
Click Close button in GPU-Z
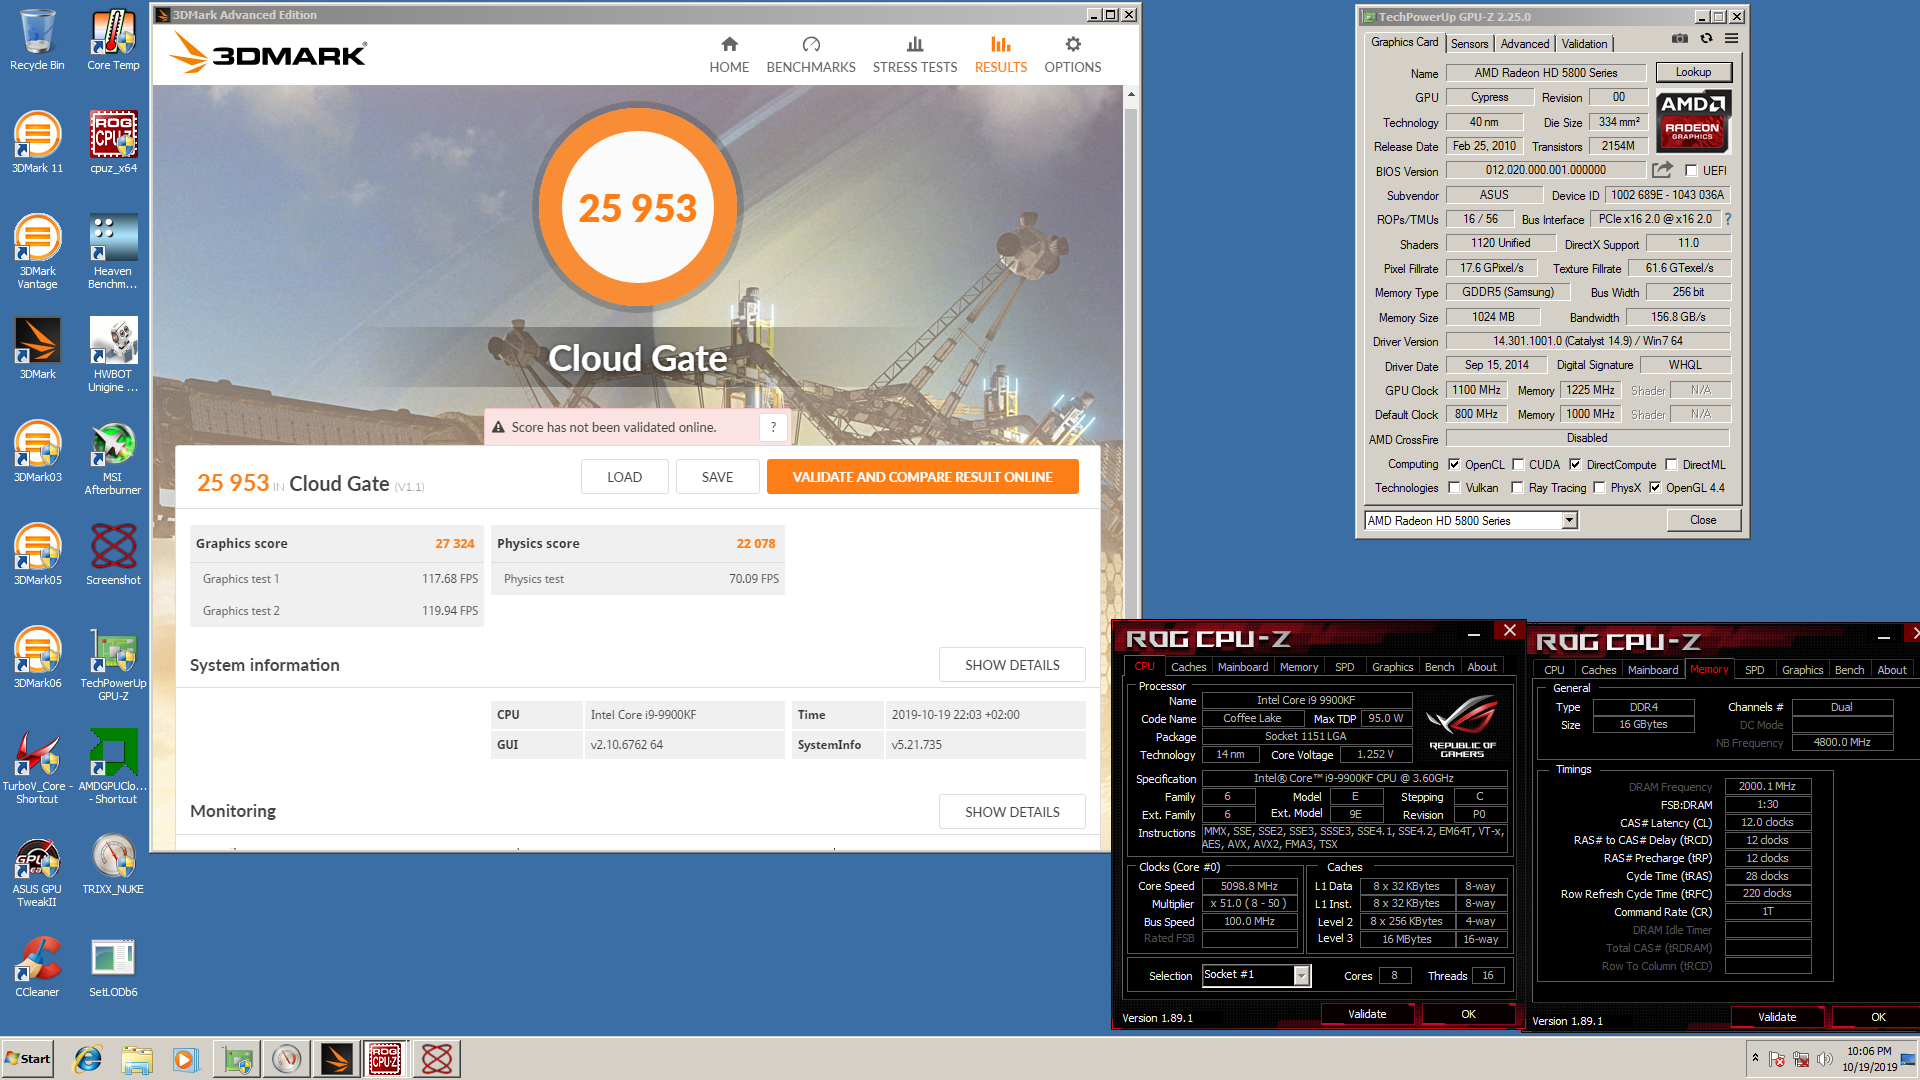(1703, 520)
